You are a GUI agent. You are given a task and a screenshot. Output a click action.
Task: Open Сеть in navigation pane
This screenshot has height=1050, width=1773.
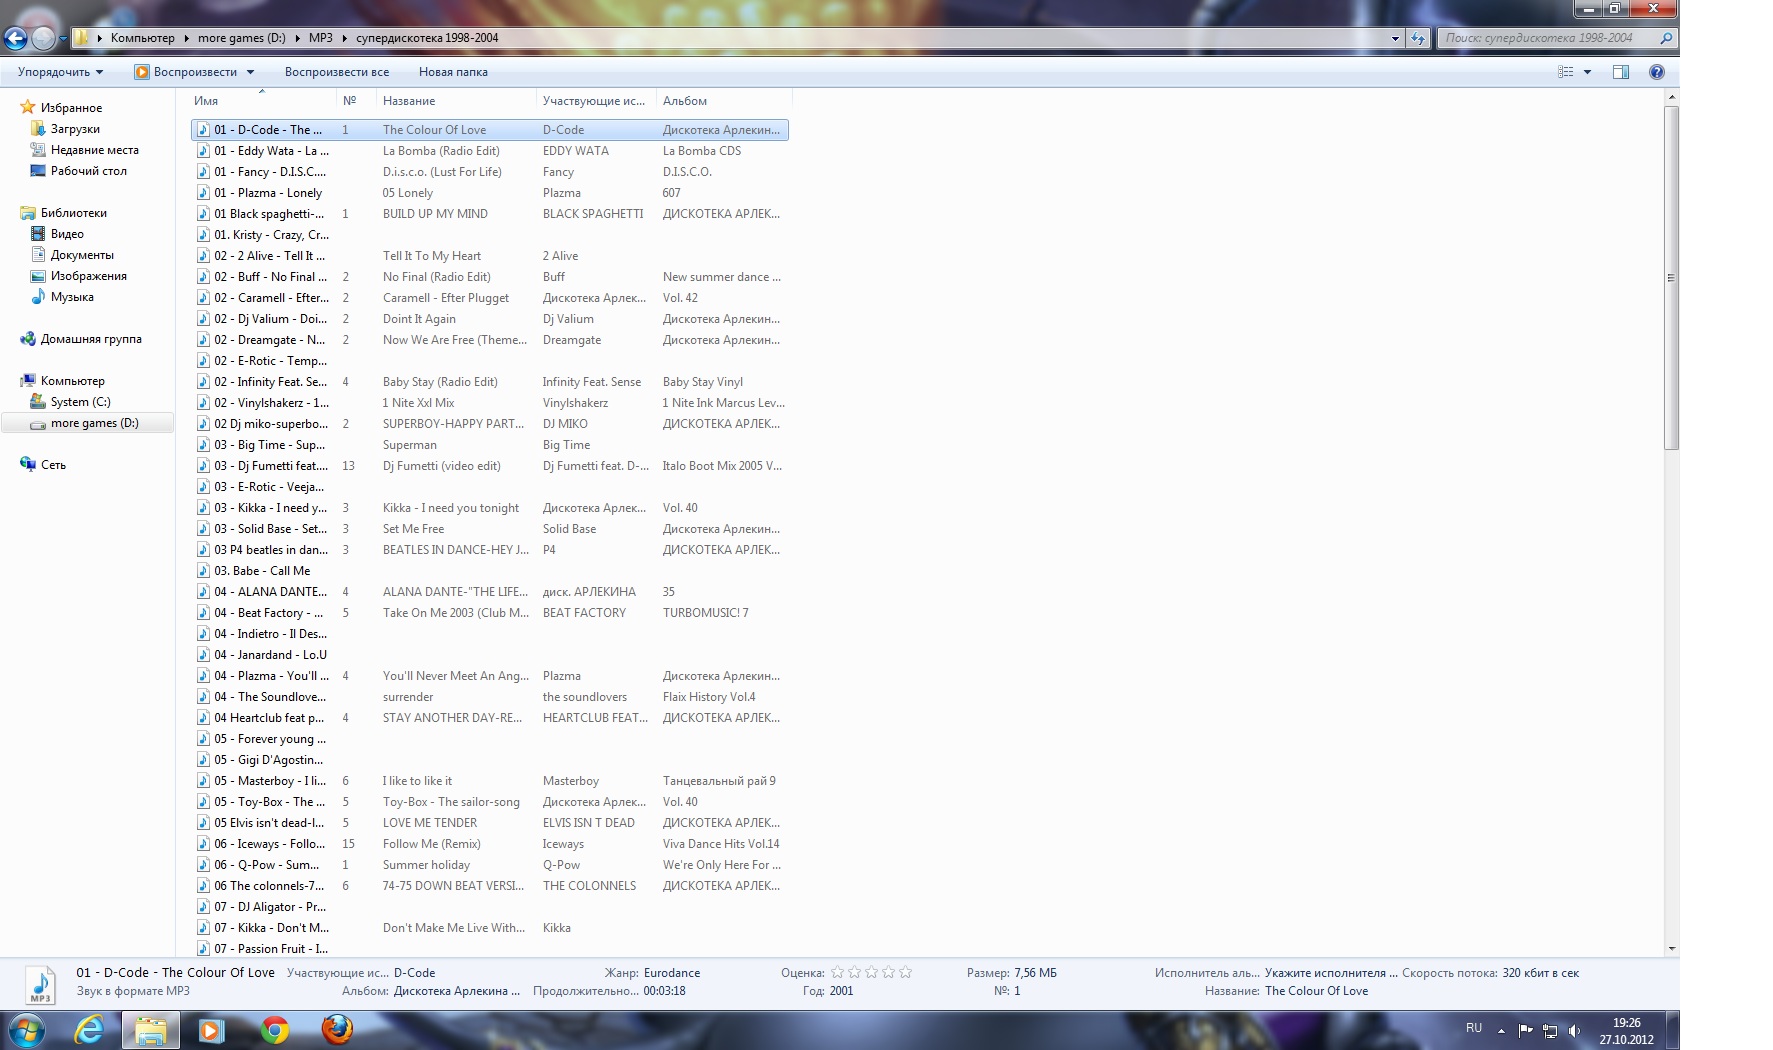click(x=53, y=465)
